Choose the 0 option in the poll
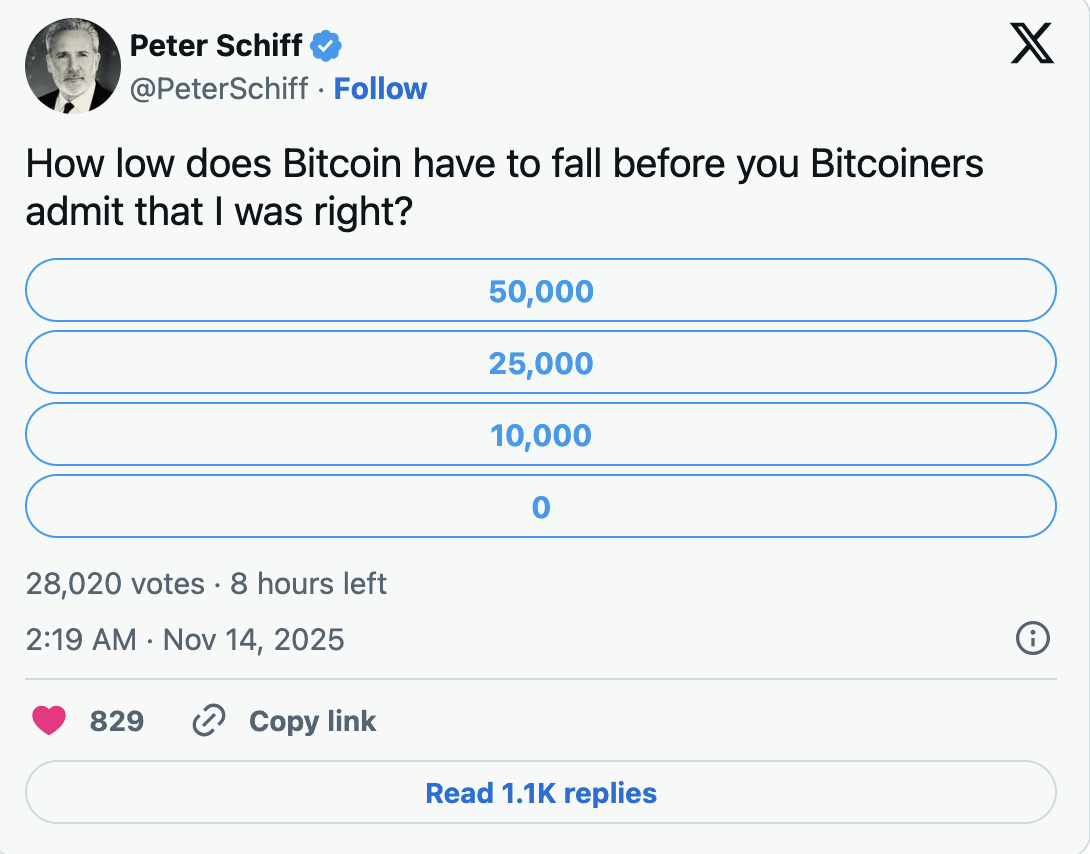 click(x=540, y=506)
